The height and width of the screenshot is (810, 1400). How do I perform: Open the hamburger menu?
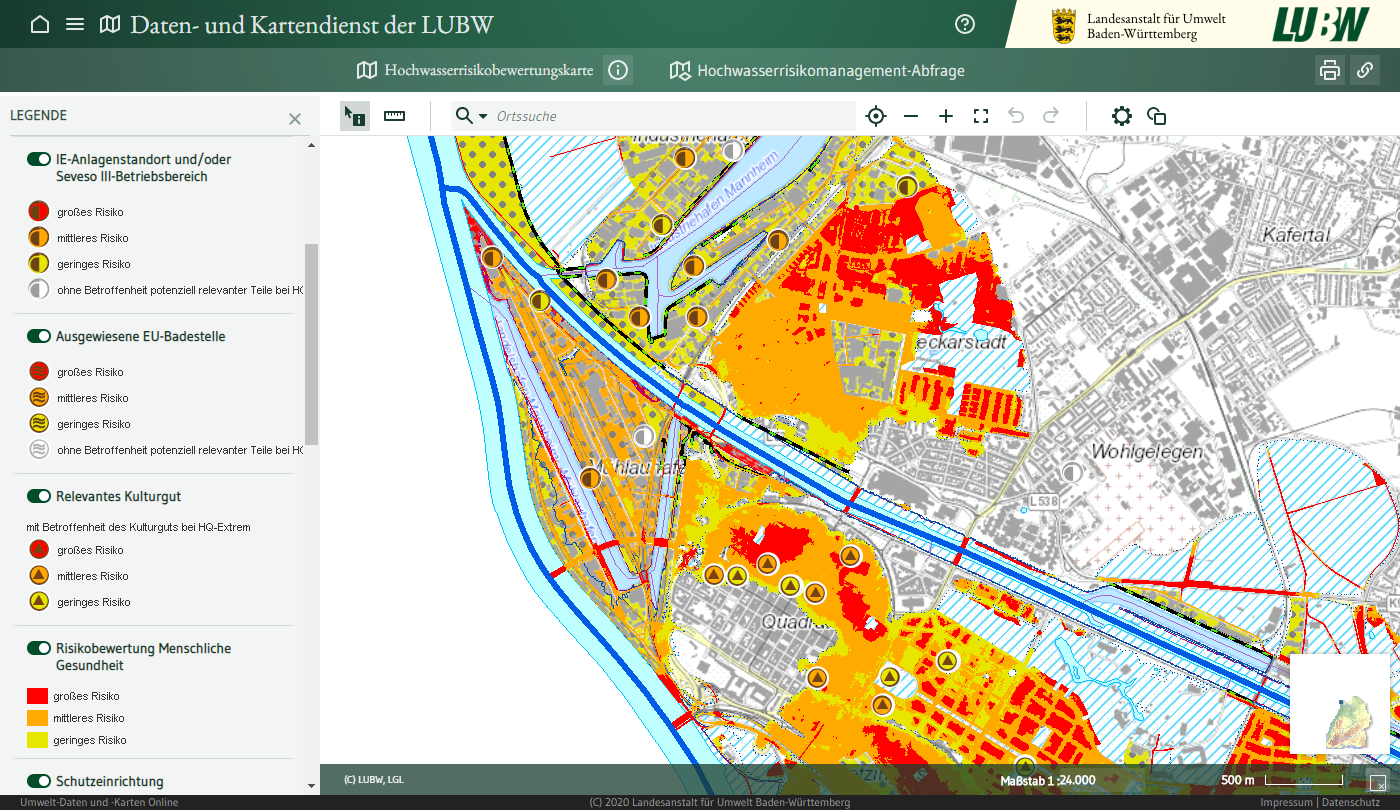75,24
